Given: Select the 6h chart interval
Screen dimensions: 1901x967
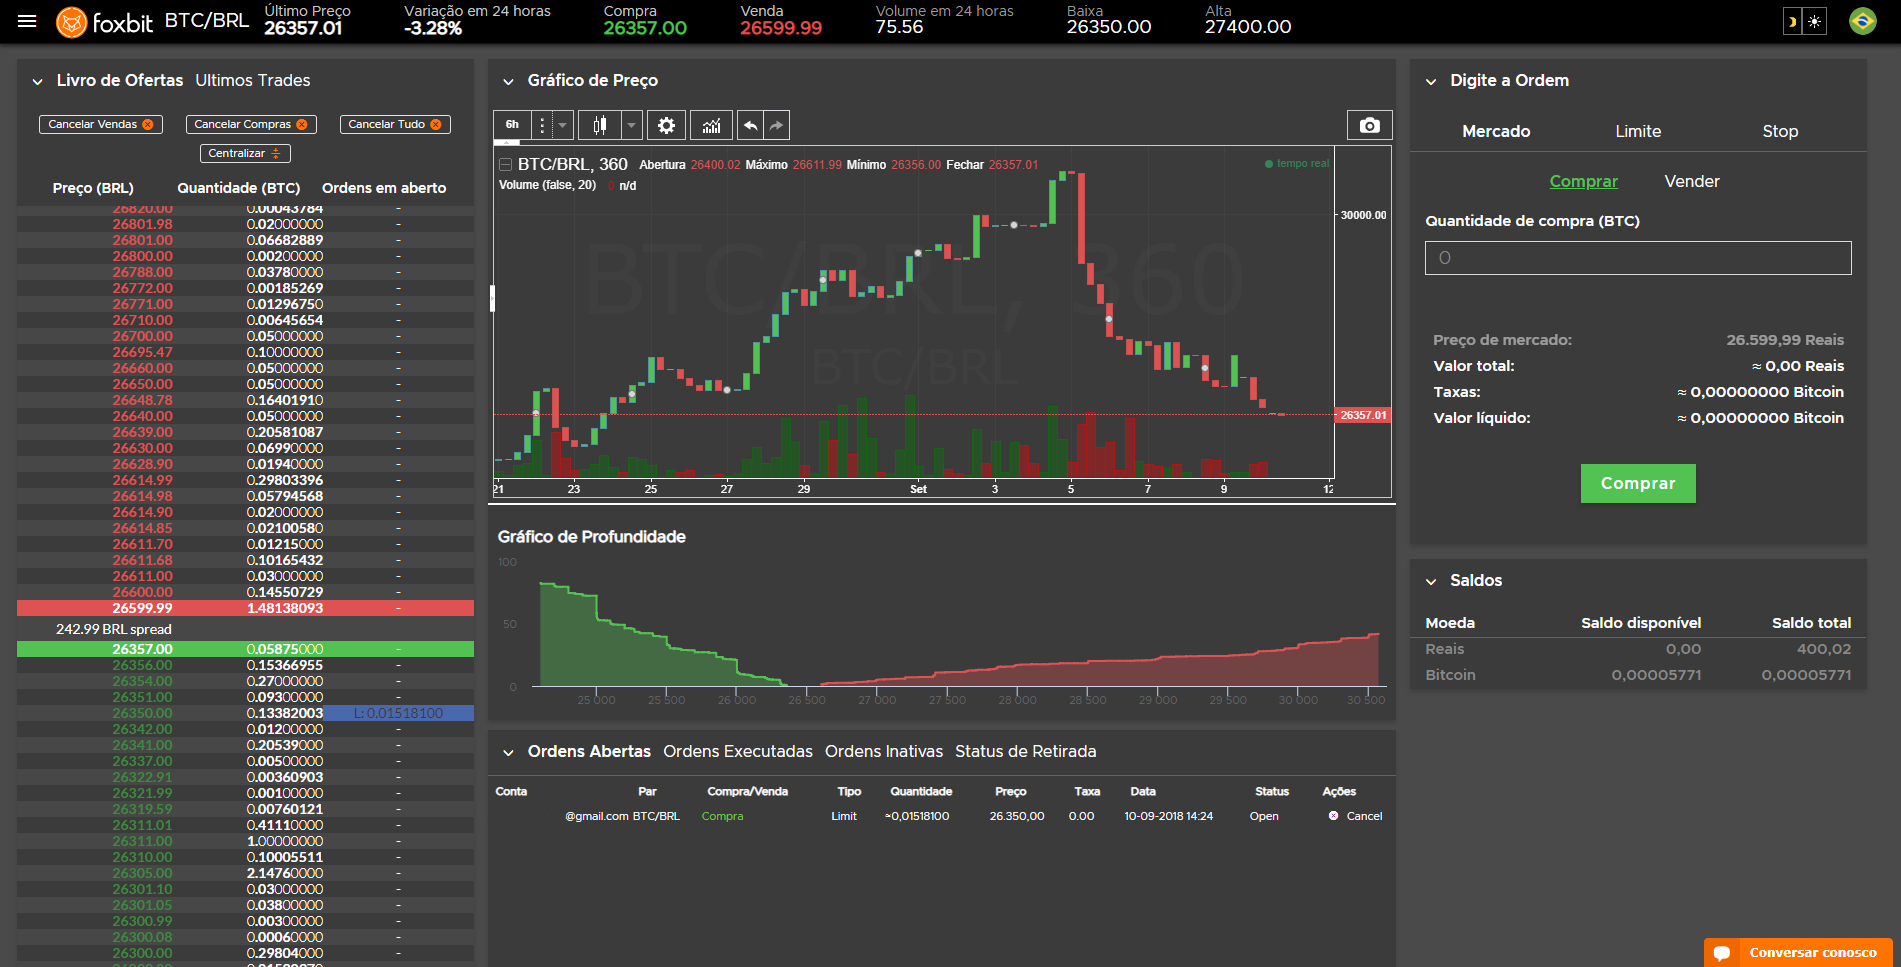Looking at the screenshot, I should [x=512, y=125].
